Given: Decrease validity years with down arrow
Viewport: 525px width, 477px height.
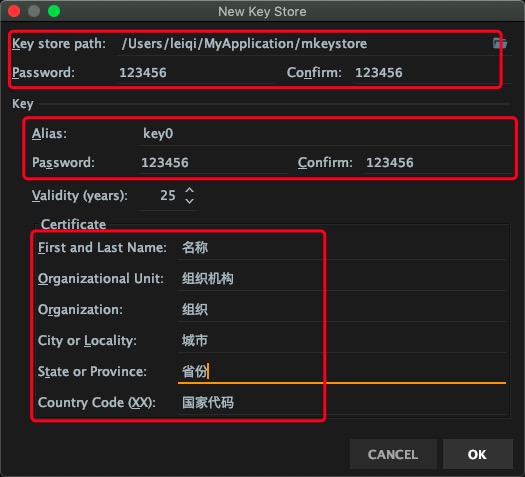Looking at the screenshot, I should (190, 201).
